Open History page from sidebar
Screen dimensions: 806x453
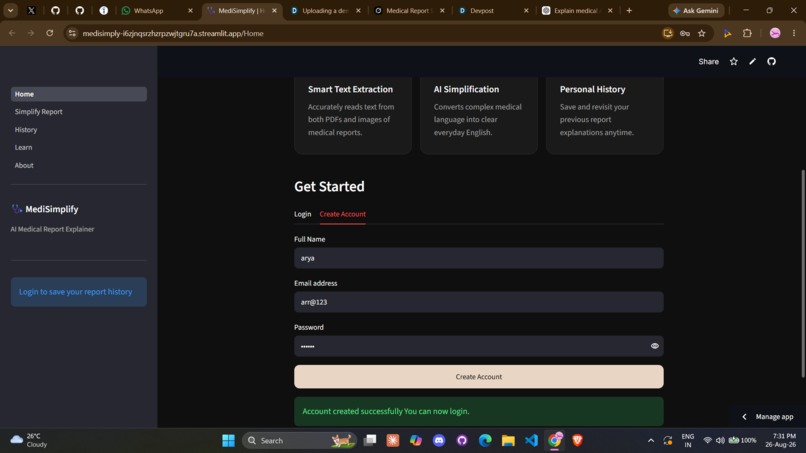click(79, 130)
